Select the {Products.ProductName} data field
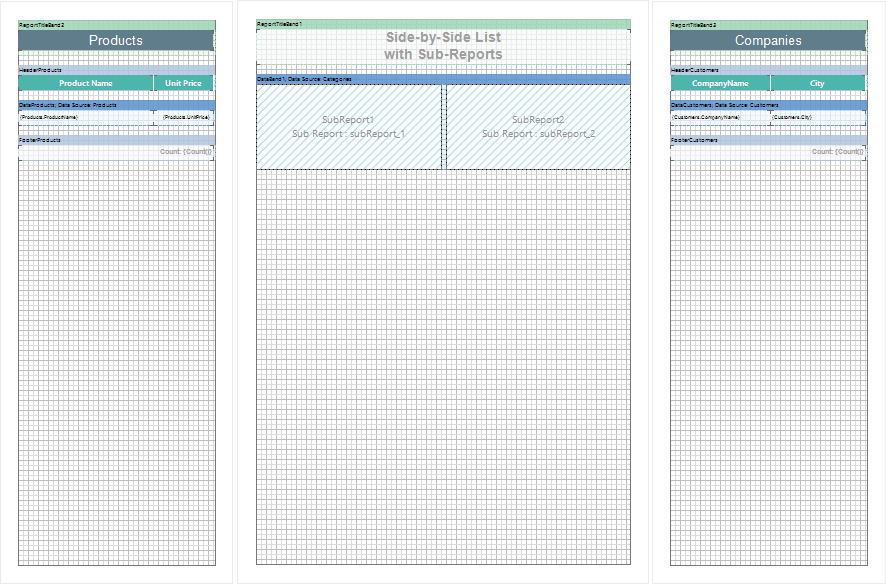 [x=85, y=117]
